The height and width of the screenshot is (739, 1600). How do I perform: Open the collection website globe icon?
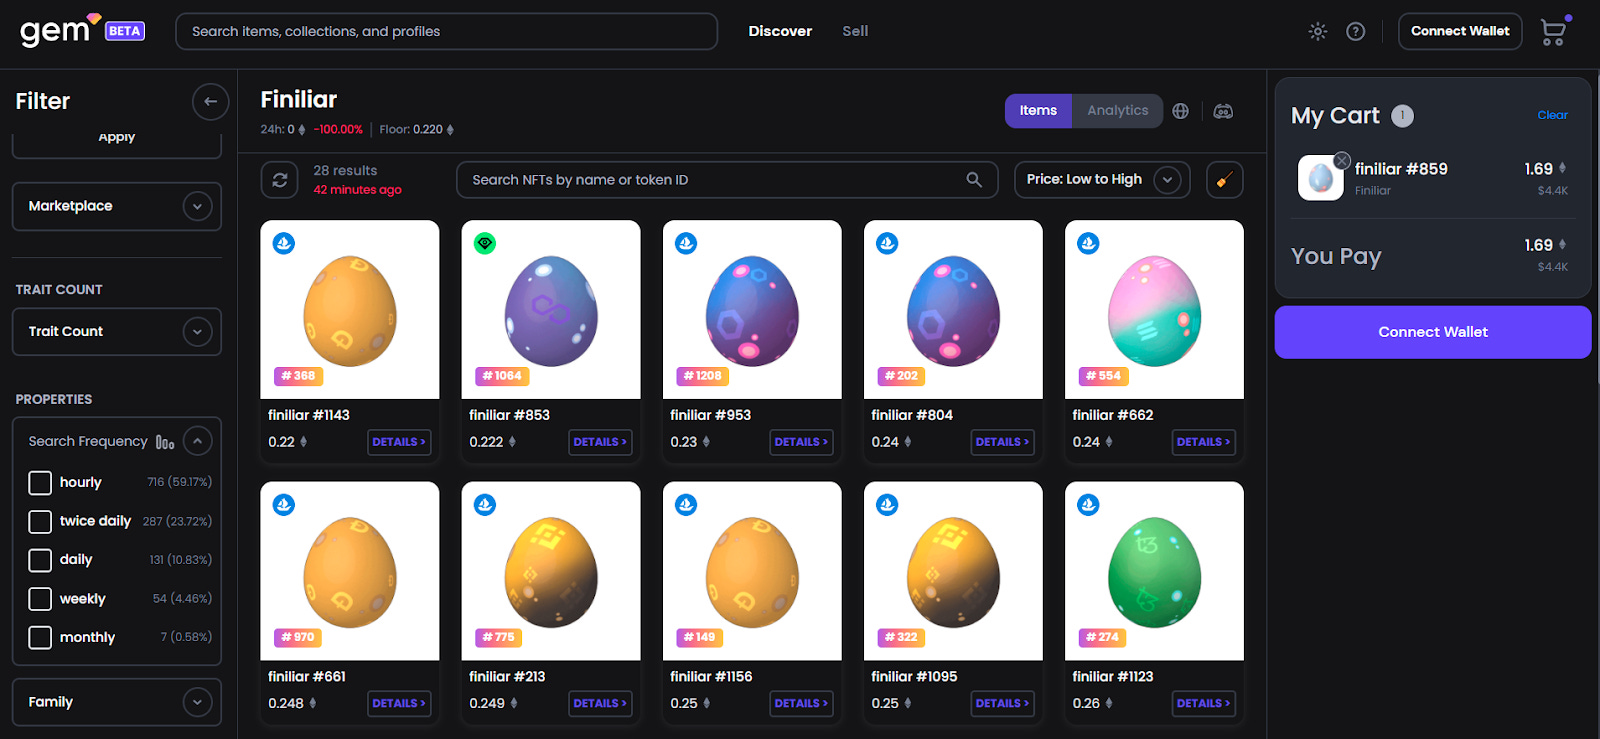pos(1181,111)
